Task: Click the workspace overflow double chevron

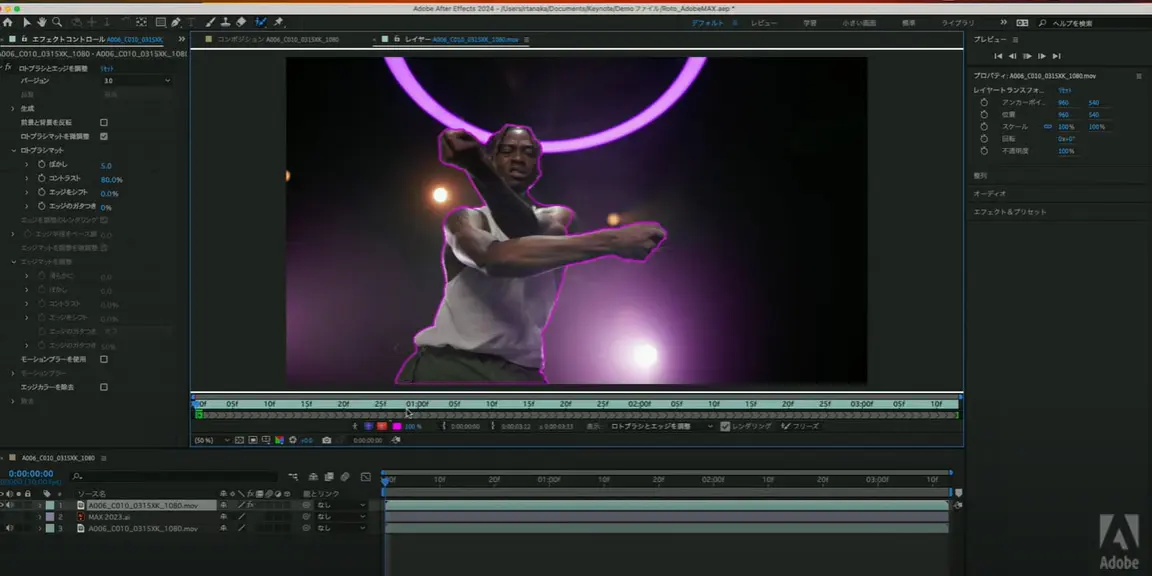Action: (x=1004, y=23)
